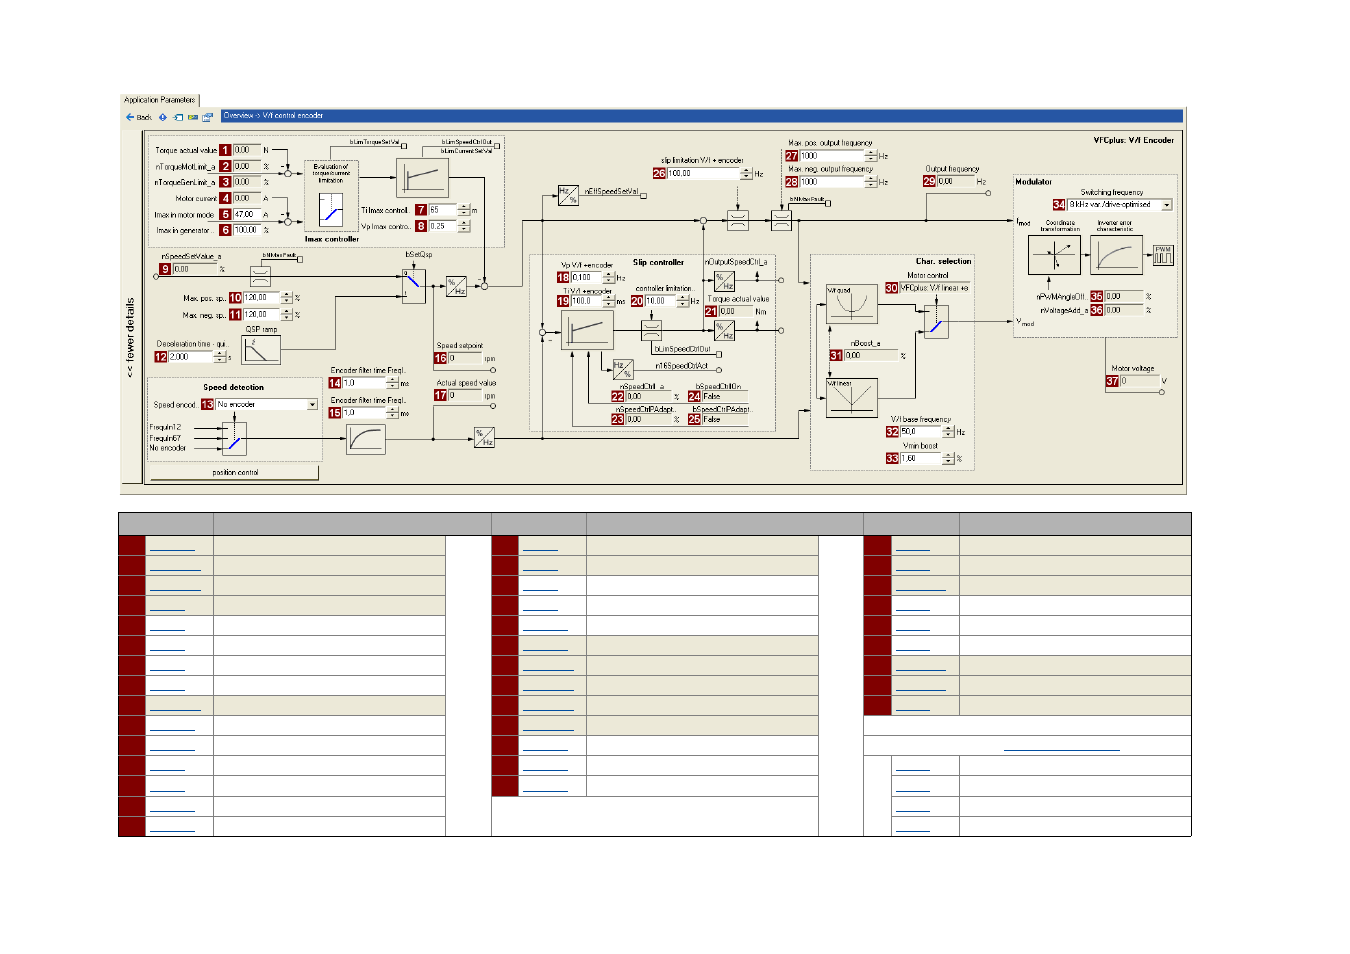Click the controller limitation field 10.00

point(661,301)
